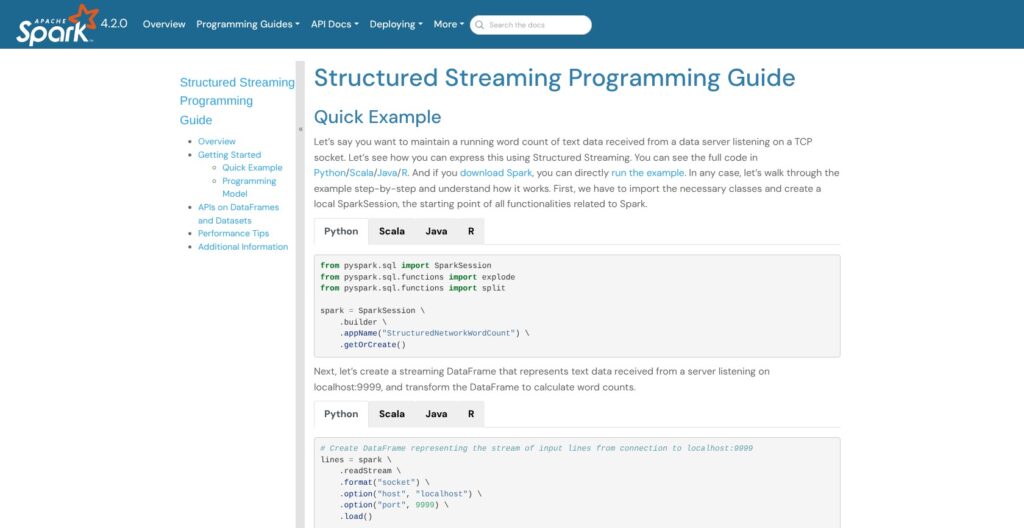The height and width of the screenshot is (528, 1024).
Task: Click the 4.2.0 version label
Action: 114,24
